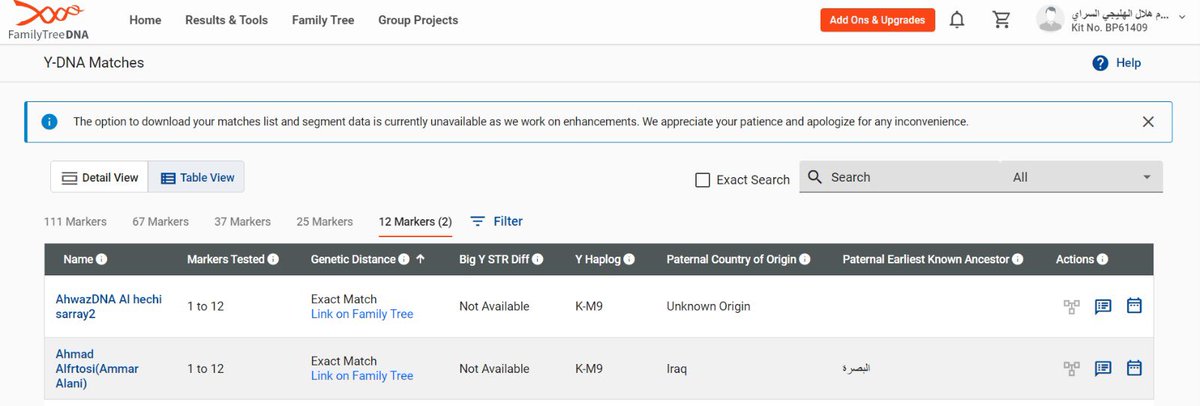The width and height of the screenshot is (1200, 406).
Task: Sort by Genetic Distance arrow
Action: (421, 260)
